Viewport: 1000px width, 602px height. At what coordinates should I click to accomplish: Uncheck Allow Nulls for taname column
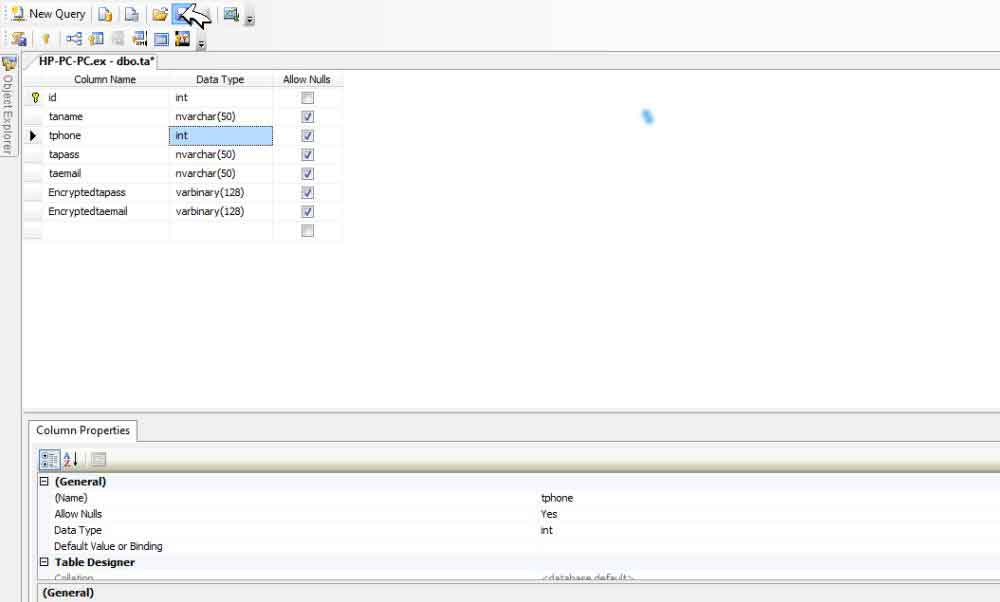click(307, 117)
